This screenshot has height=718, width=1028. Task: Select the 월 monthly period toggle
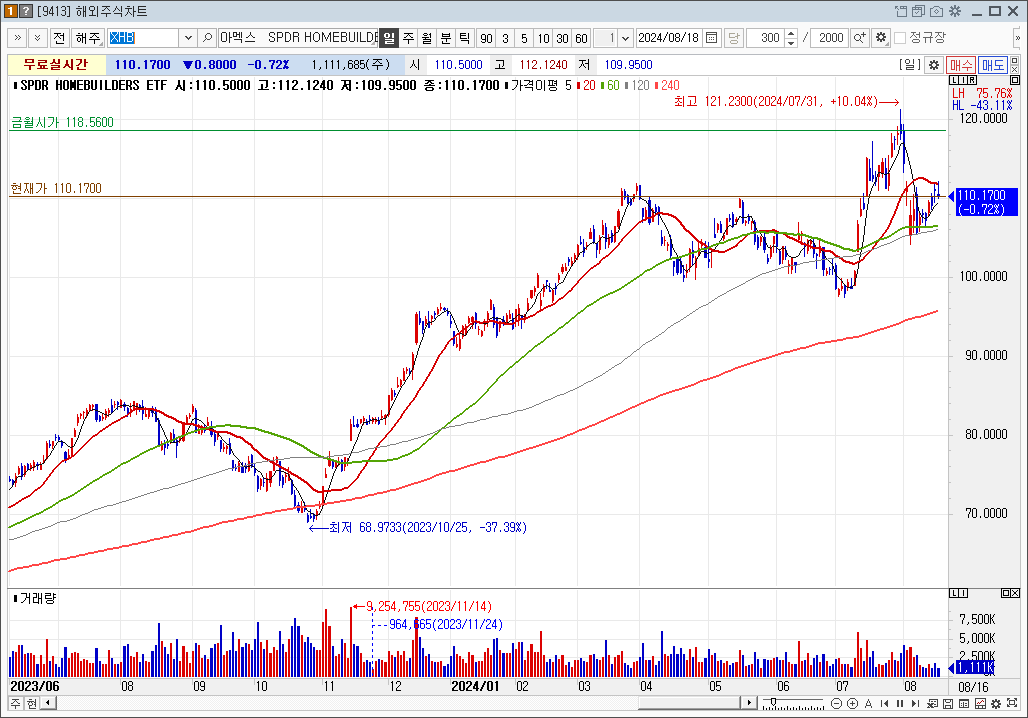pos(426,38)
